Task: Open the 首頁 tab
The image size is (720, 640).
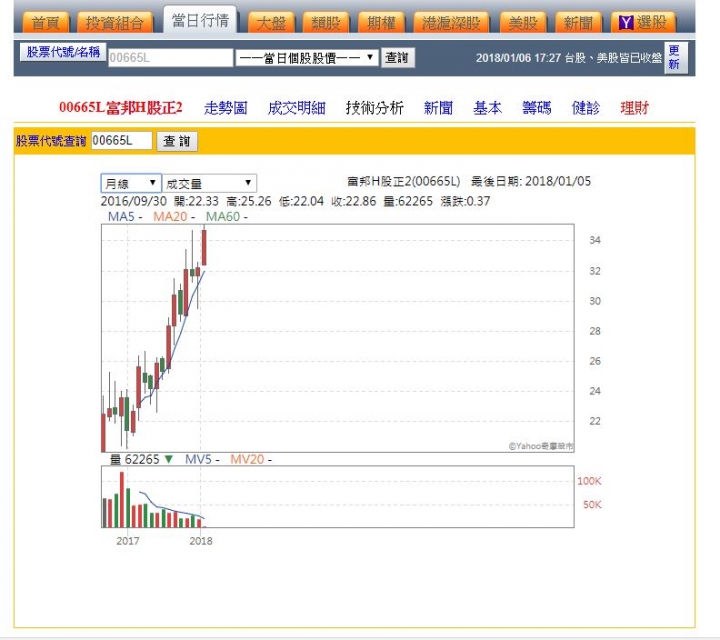Action: (45, 22)
